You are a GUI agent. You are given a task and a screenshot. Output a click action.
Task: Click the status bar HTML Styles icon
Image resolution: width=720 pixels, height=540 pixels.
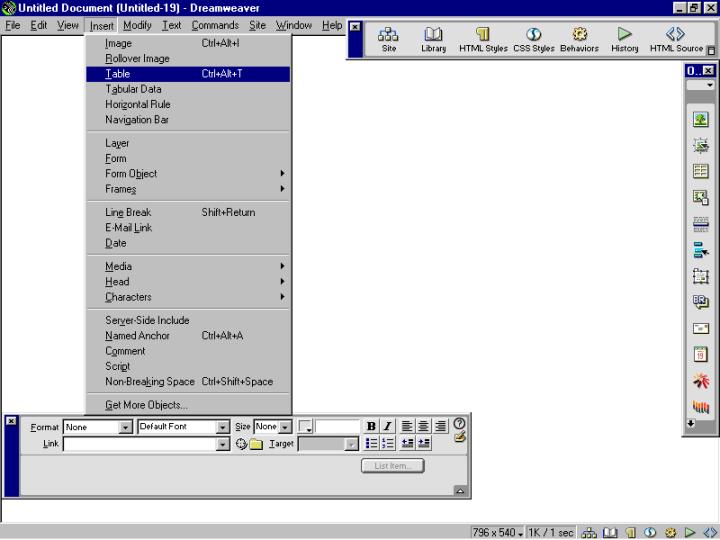pyautogui.click(x=630, y=533)
